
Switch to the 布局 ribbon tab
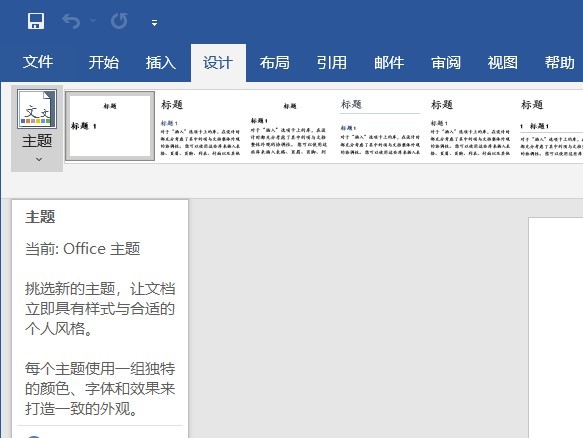point(275,62)
